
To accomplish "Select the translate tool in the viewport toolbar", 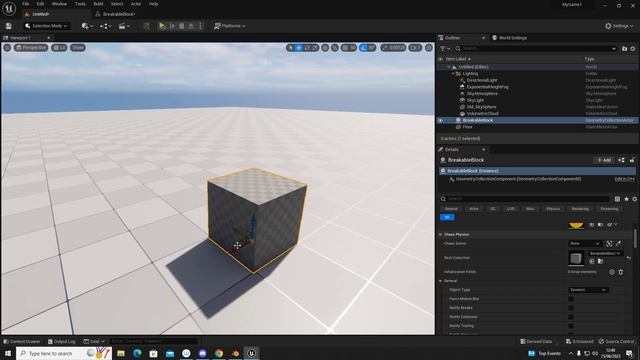I will [299, 48].
